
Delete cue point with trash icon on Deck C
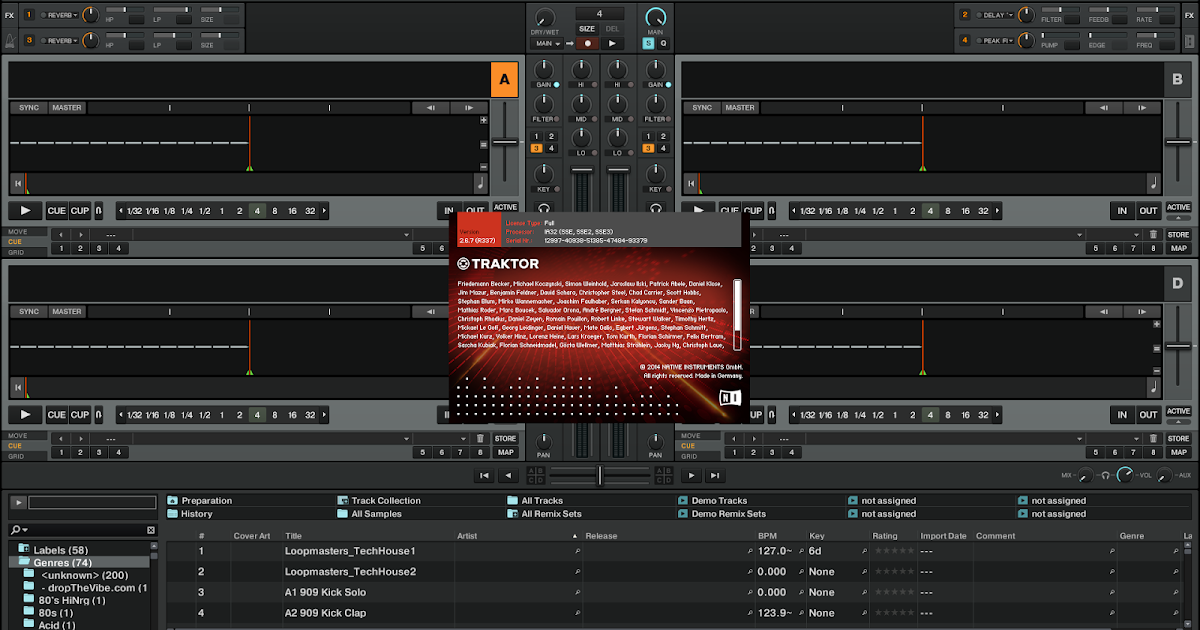click(480, 438)
